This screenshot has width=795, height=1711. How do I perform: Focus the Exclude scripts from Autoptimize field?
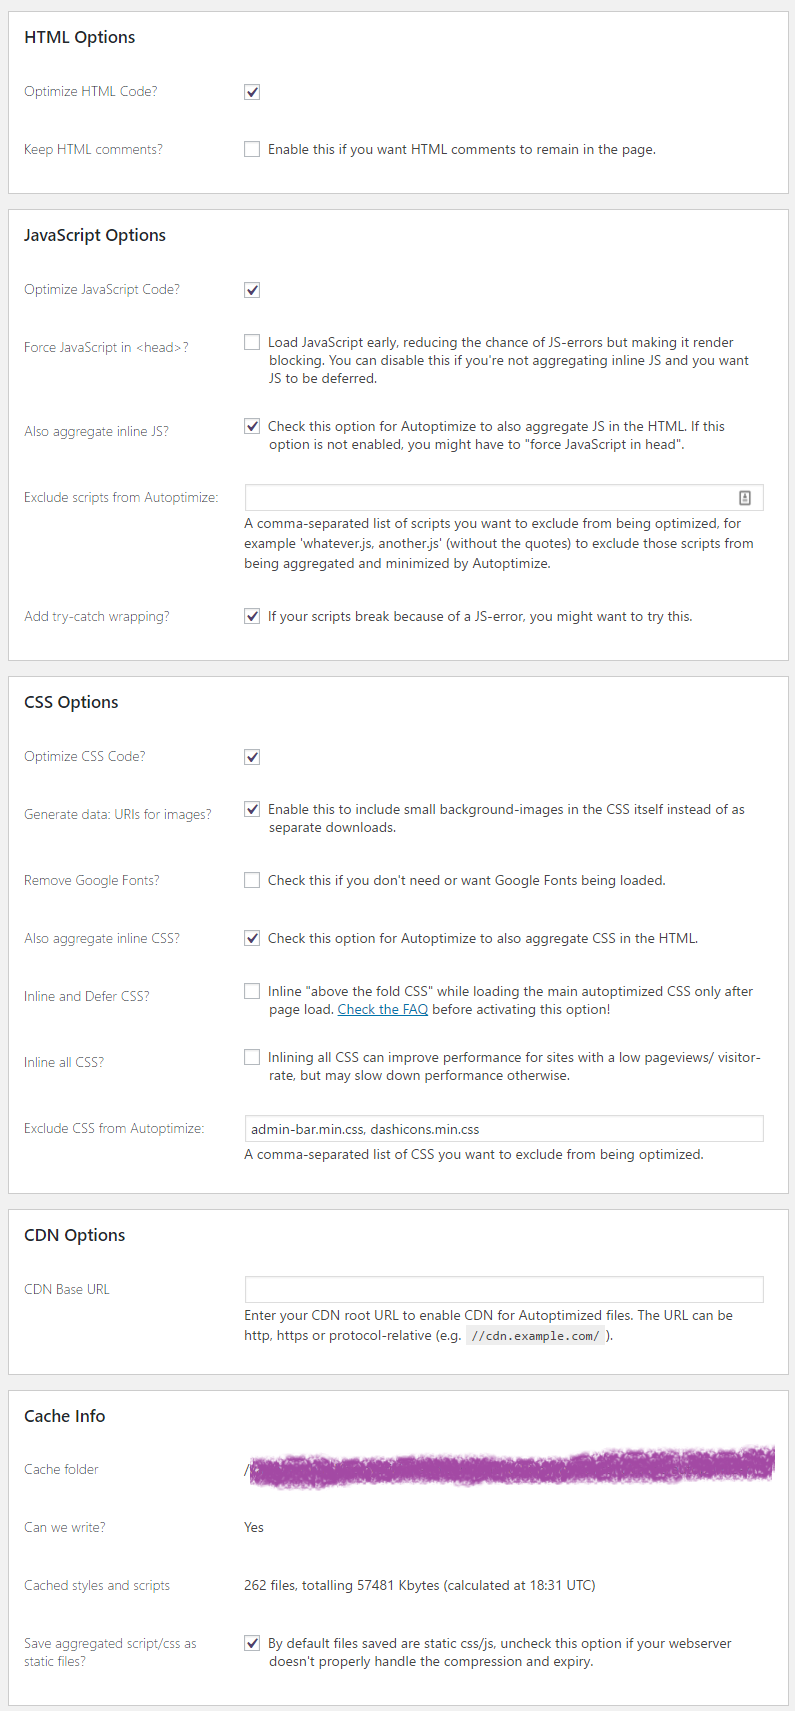[x=504, y=497]
